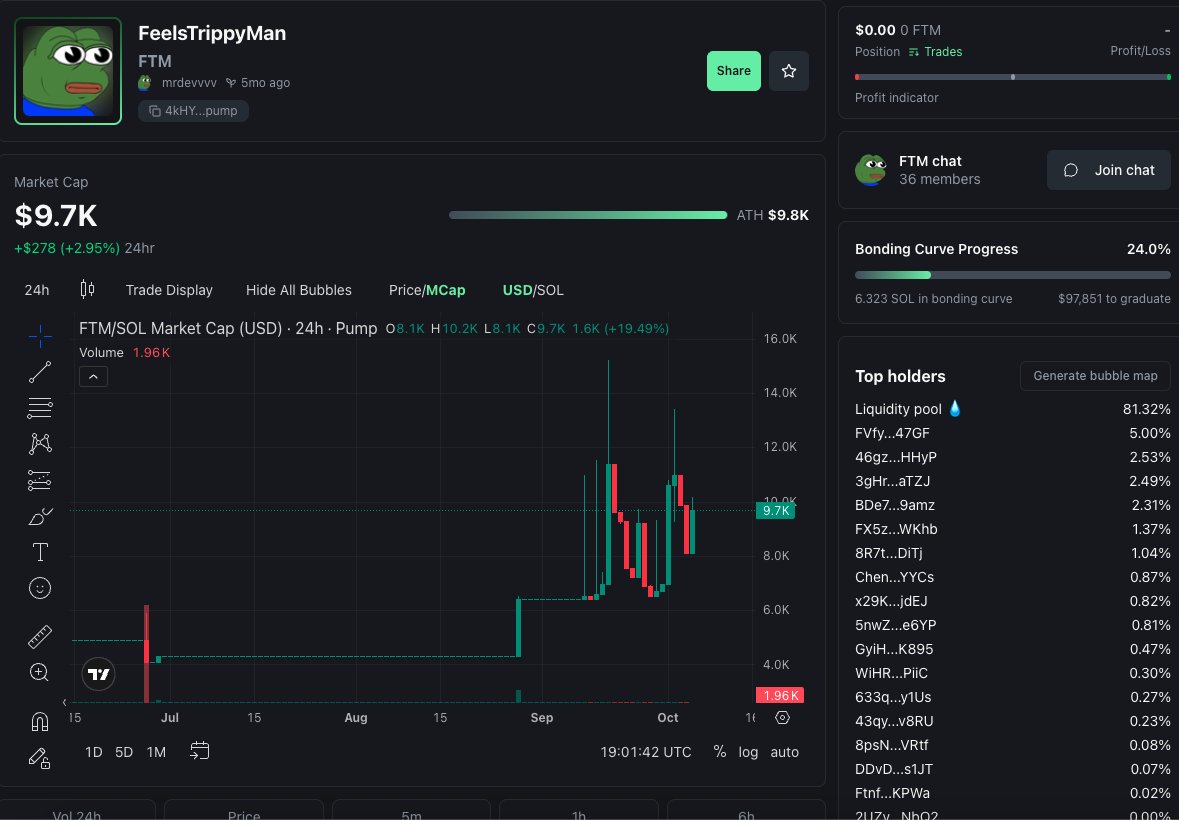The height and width of the screenshot is (820, 1179).
Task: Toggle magnet mode for drawings
Action: tap(40, 722)
